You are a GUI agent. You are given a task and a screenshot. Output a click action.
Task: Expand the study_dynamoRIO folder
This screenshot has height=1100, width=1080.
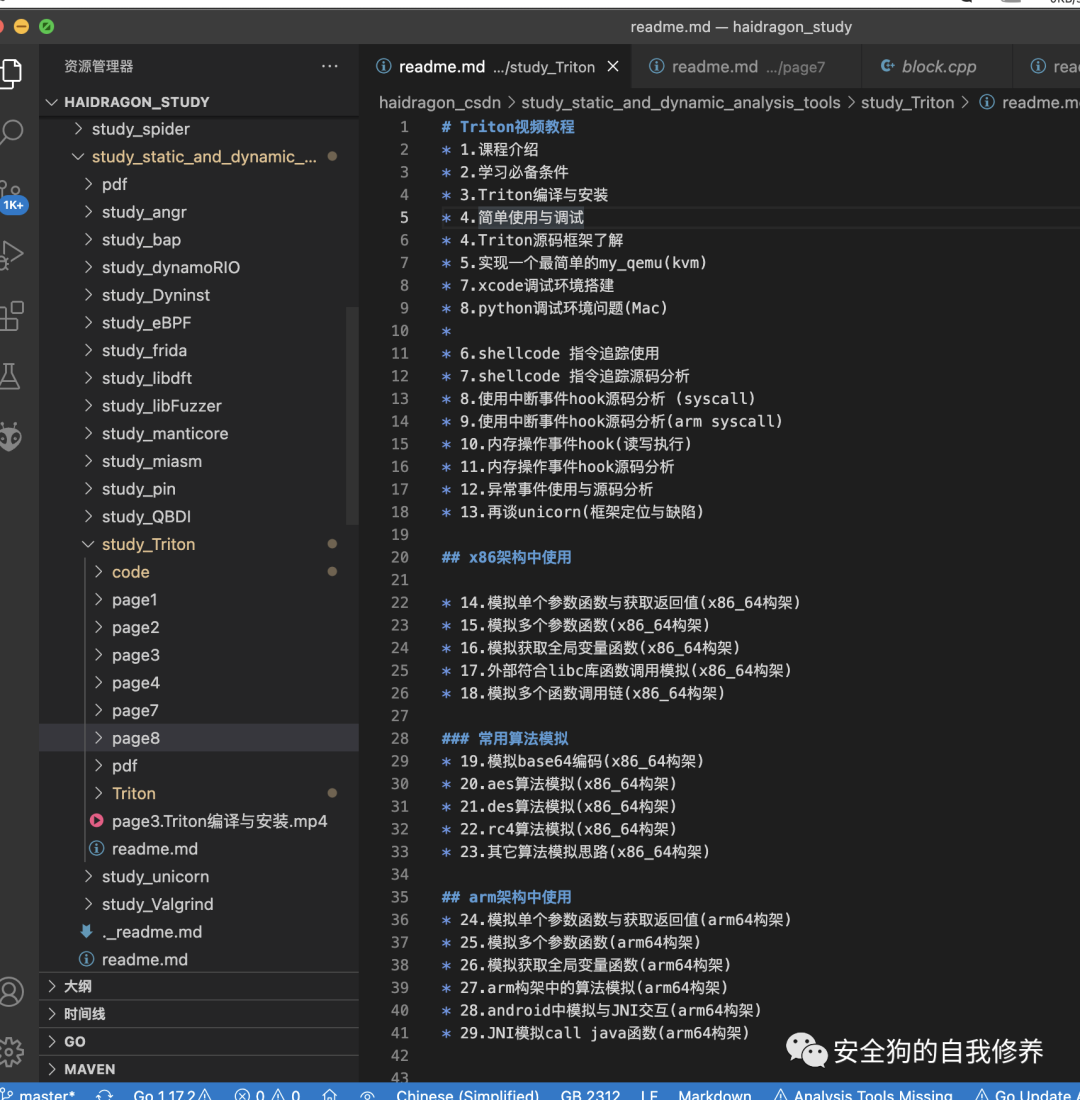point(199,267)
